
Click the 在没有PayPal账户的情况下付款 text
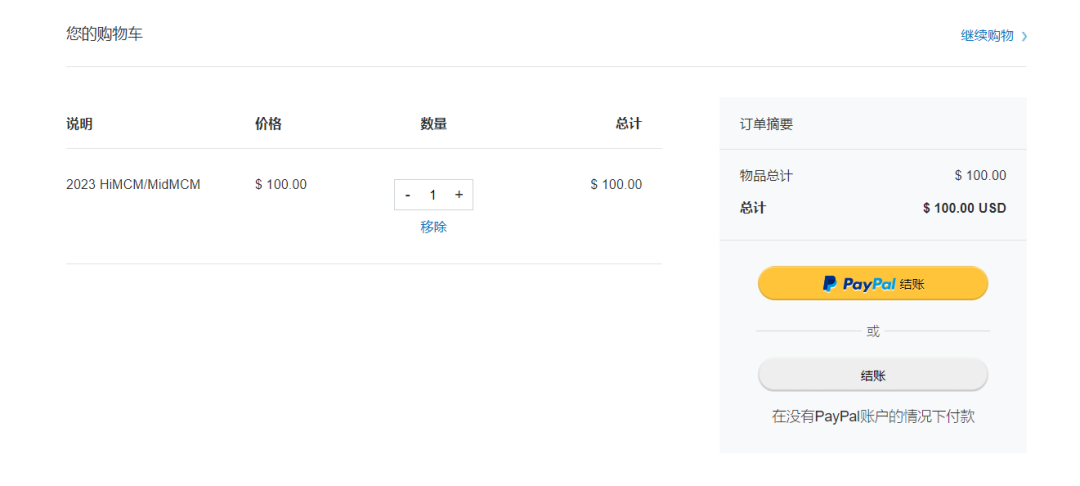(x=873, y=416)
